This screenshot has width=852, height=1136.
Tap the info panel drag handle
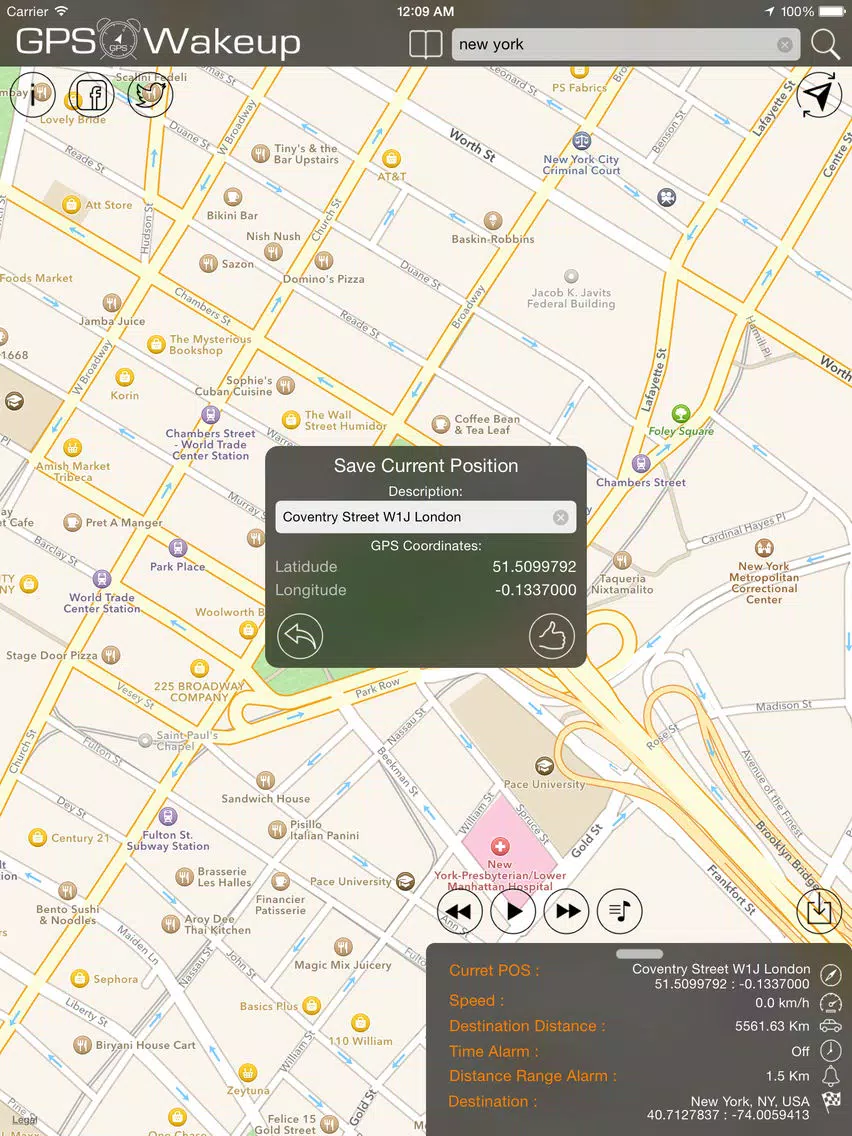click(x=639, y=953)
